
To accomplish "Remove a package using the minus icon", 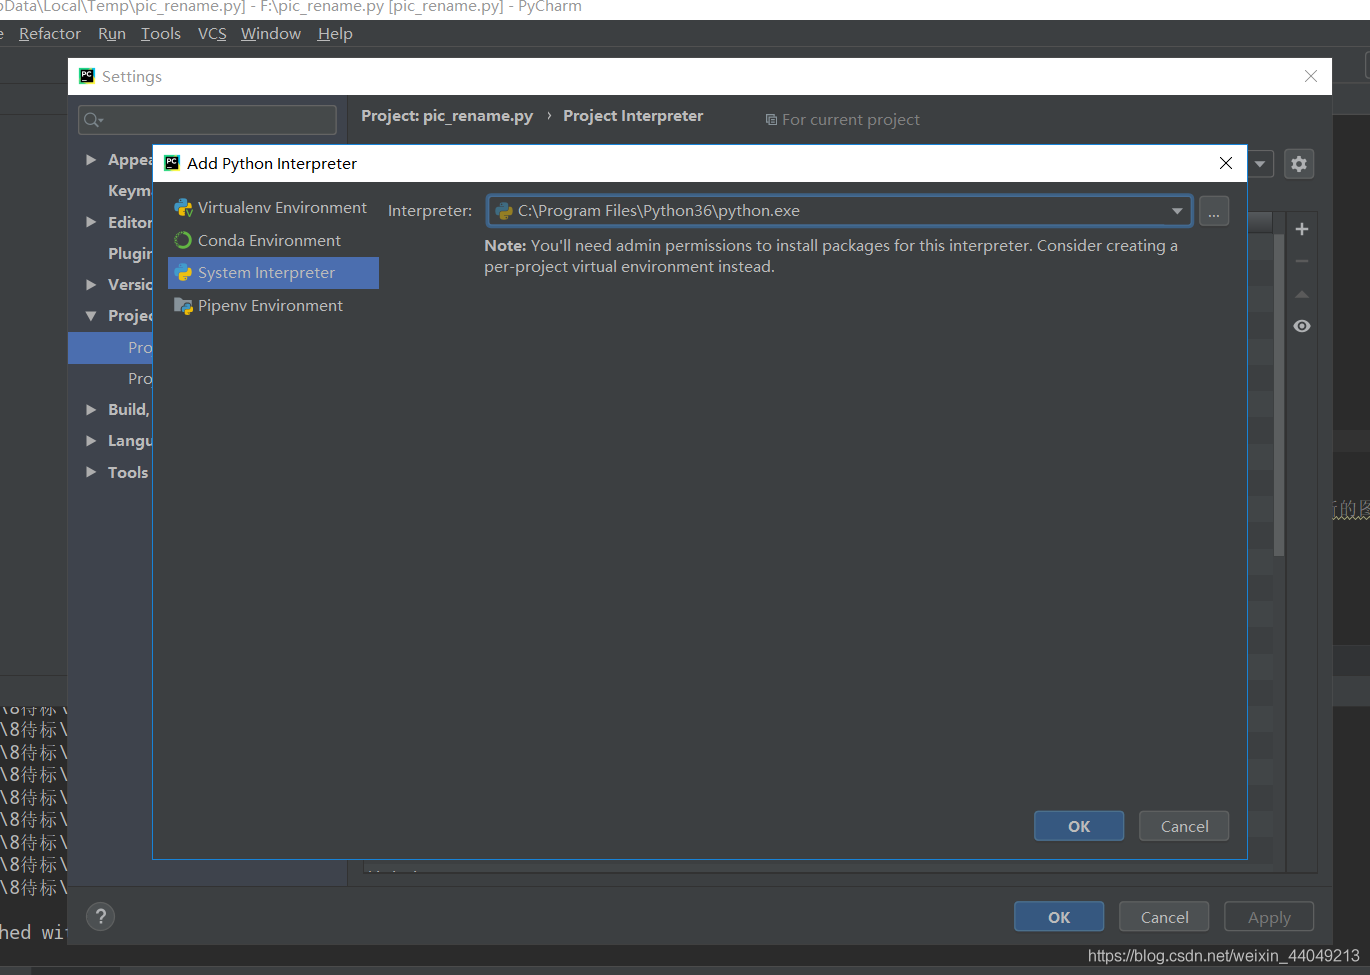I will pyautogui.click(x=1301, y=261).
